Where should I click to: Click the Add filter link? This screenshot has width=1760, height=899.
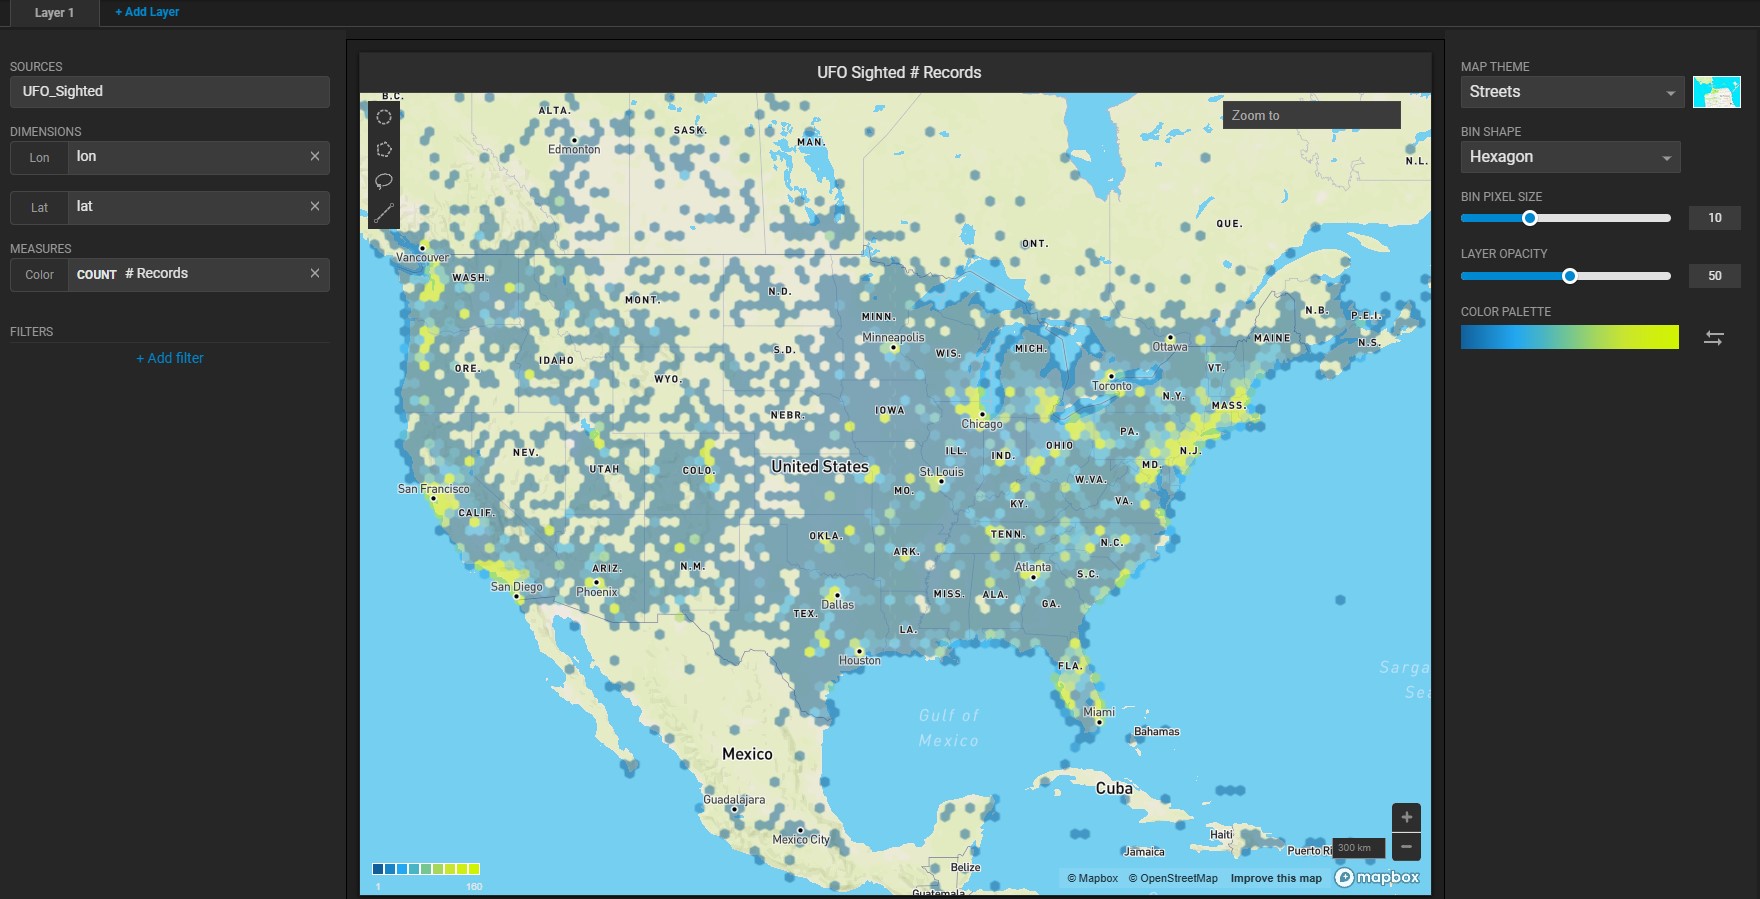click(170, 358)
